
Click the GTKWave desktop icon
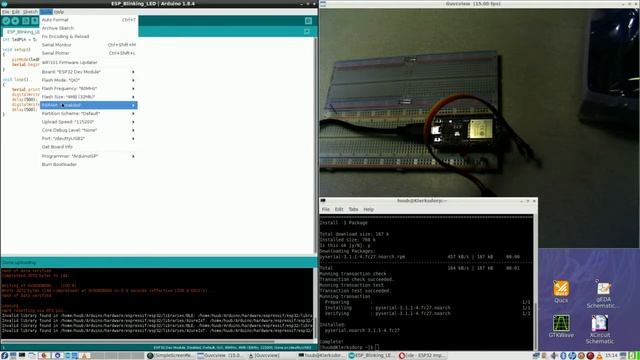tap(561, 326)
